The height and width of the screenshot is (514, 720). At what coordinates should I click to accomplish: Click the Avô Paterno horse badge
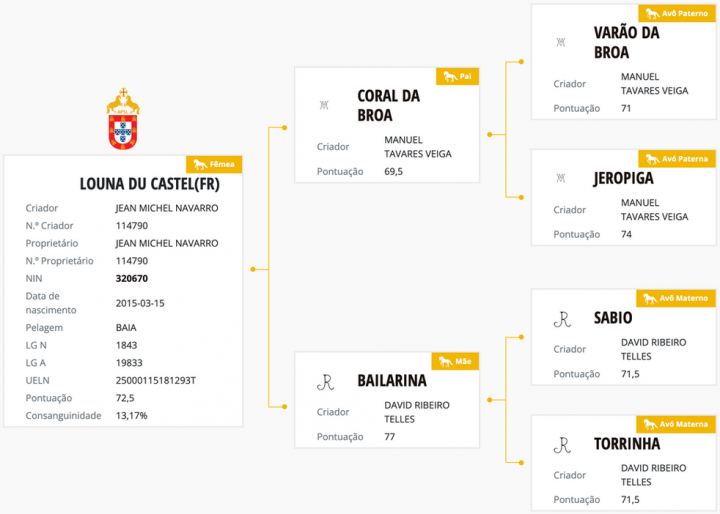pyautogui.click(x=675, y=13)
